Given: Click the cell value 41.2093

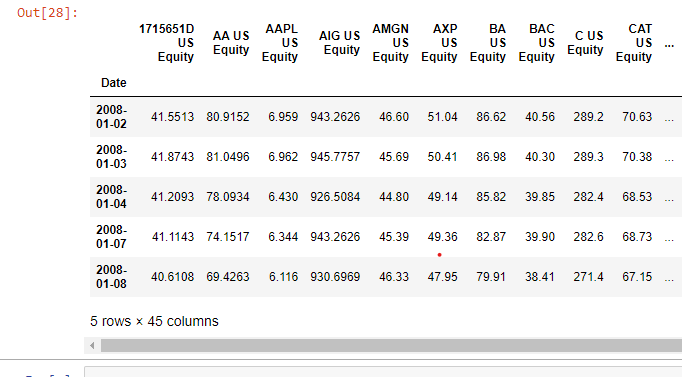Looking at the screenshot, I should (x=172, y=197).
